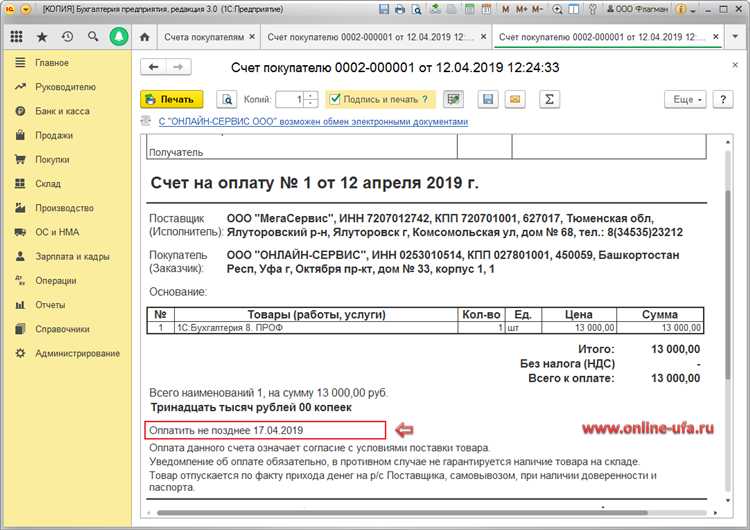Close the middle Счет покупателю tab

click(x=484, y=37)
